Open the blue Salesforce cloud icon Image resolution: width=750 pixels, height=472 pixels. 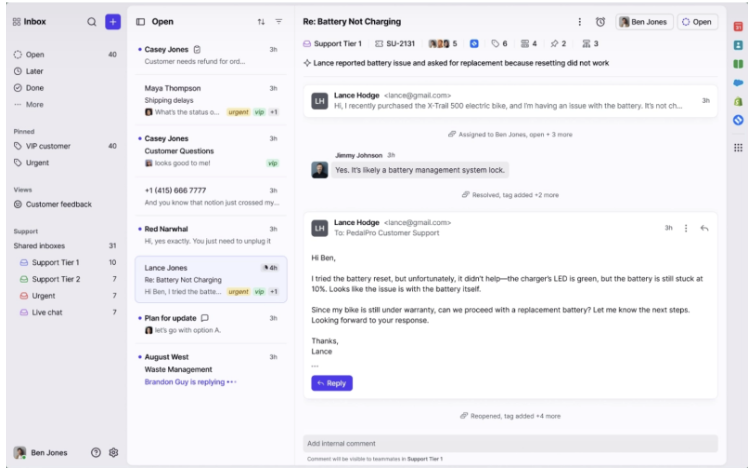pos(738,82)
